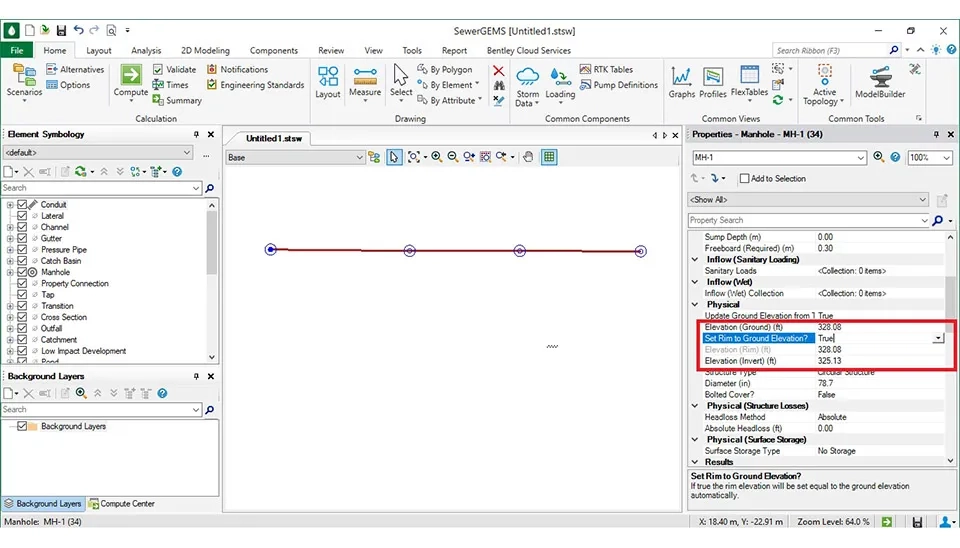Image resolution: width=960 pixels, height=548 pixels.
Task: Check the Add to Selection box
Action: tap(744, 179)
